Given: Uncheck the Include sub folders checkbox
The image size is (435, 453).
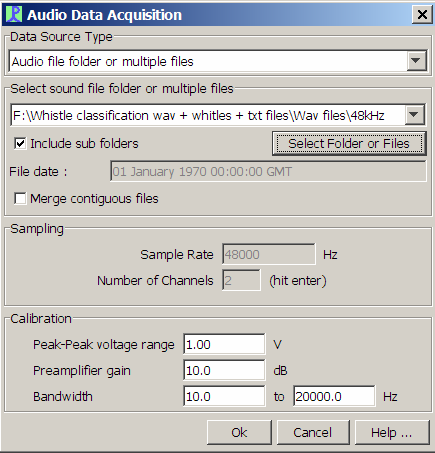Looking at the screenshot, I should [20, 144].
